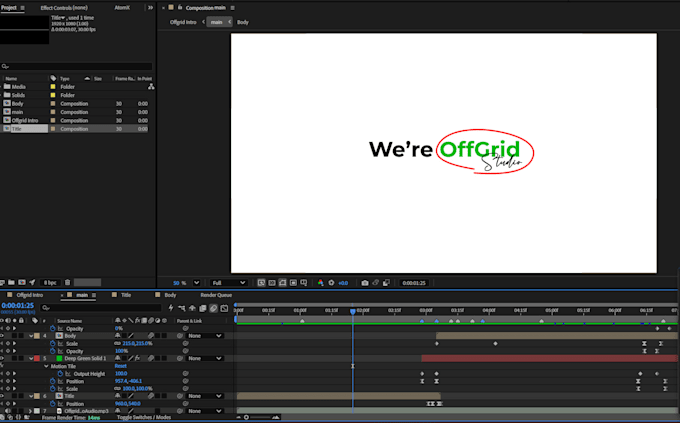The image size is (680, 423).
Task: Click the draft 3D lightning icon
Action: click(x=171, y=308)
